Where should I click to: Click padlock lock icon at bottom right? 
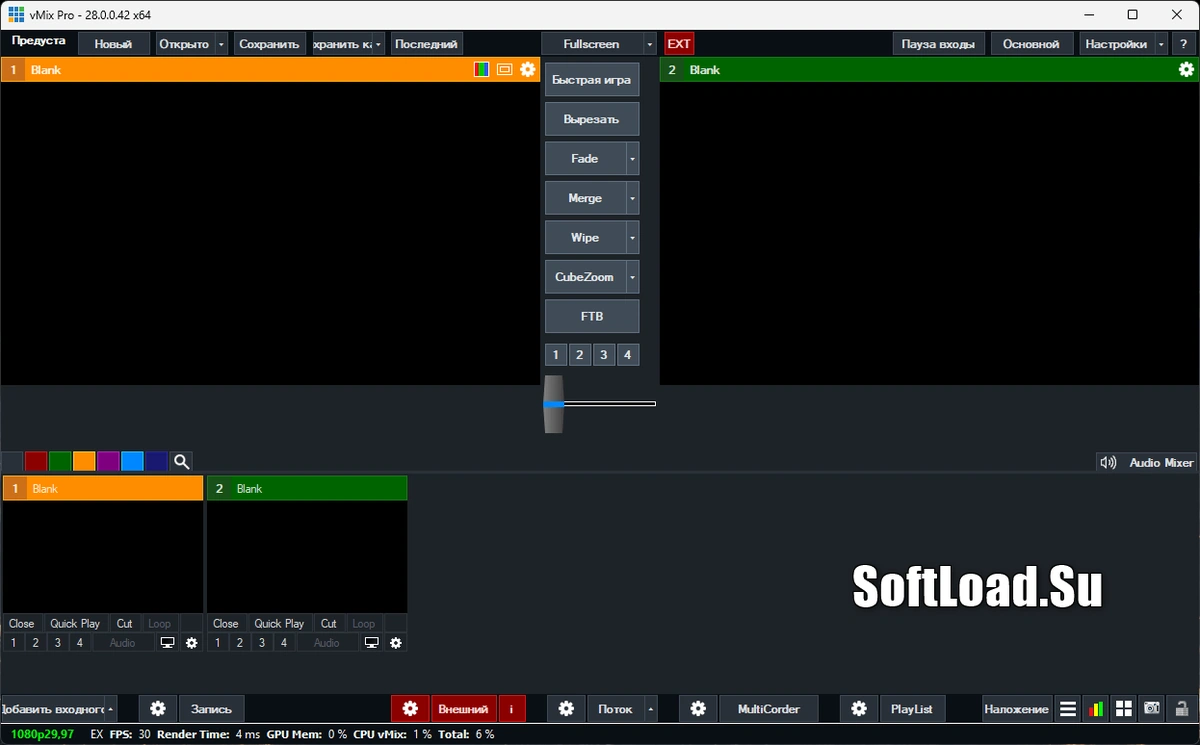point(1181,709)
